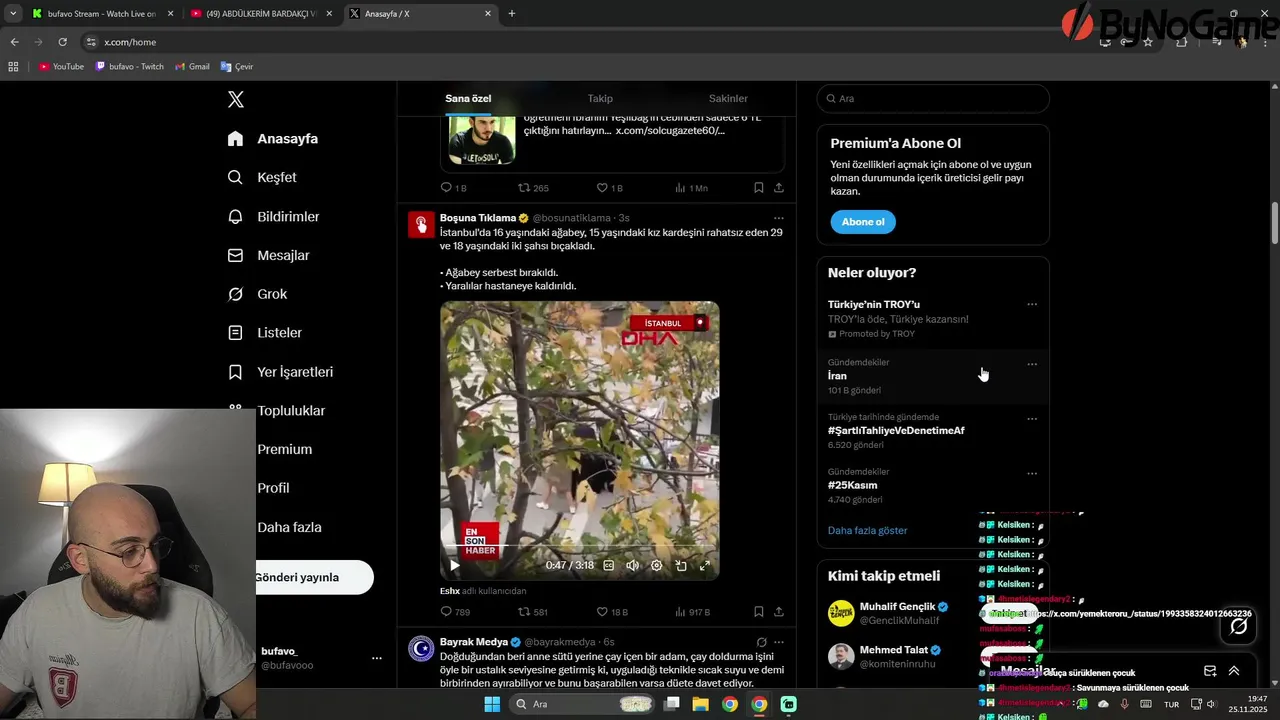1280x720 pixels.
Task: Open #ŞartlıTahliyeVeDenetimeAf trend
Action: [896, 430]
